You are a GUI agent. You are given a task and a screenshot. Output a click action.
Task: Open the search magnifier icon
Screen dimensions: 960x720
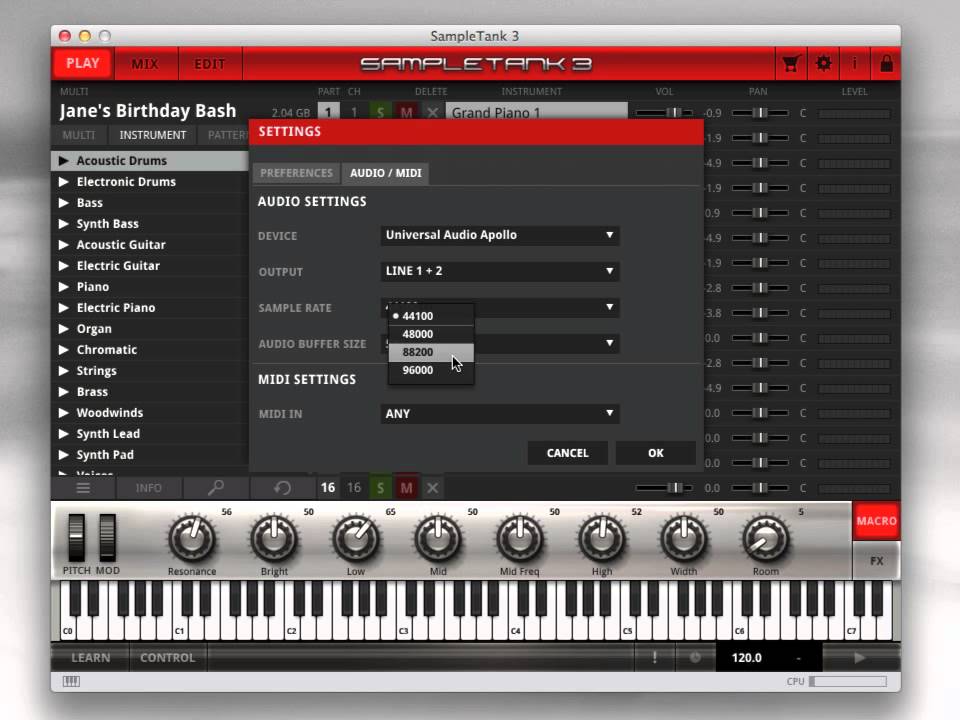(216, 488)
